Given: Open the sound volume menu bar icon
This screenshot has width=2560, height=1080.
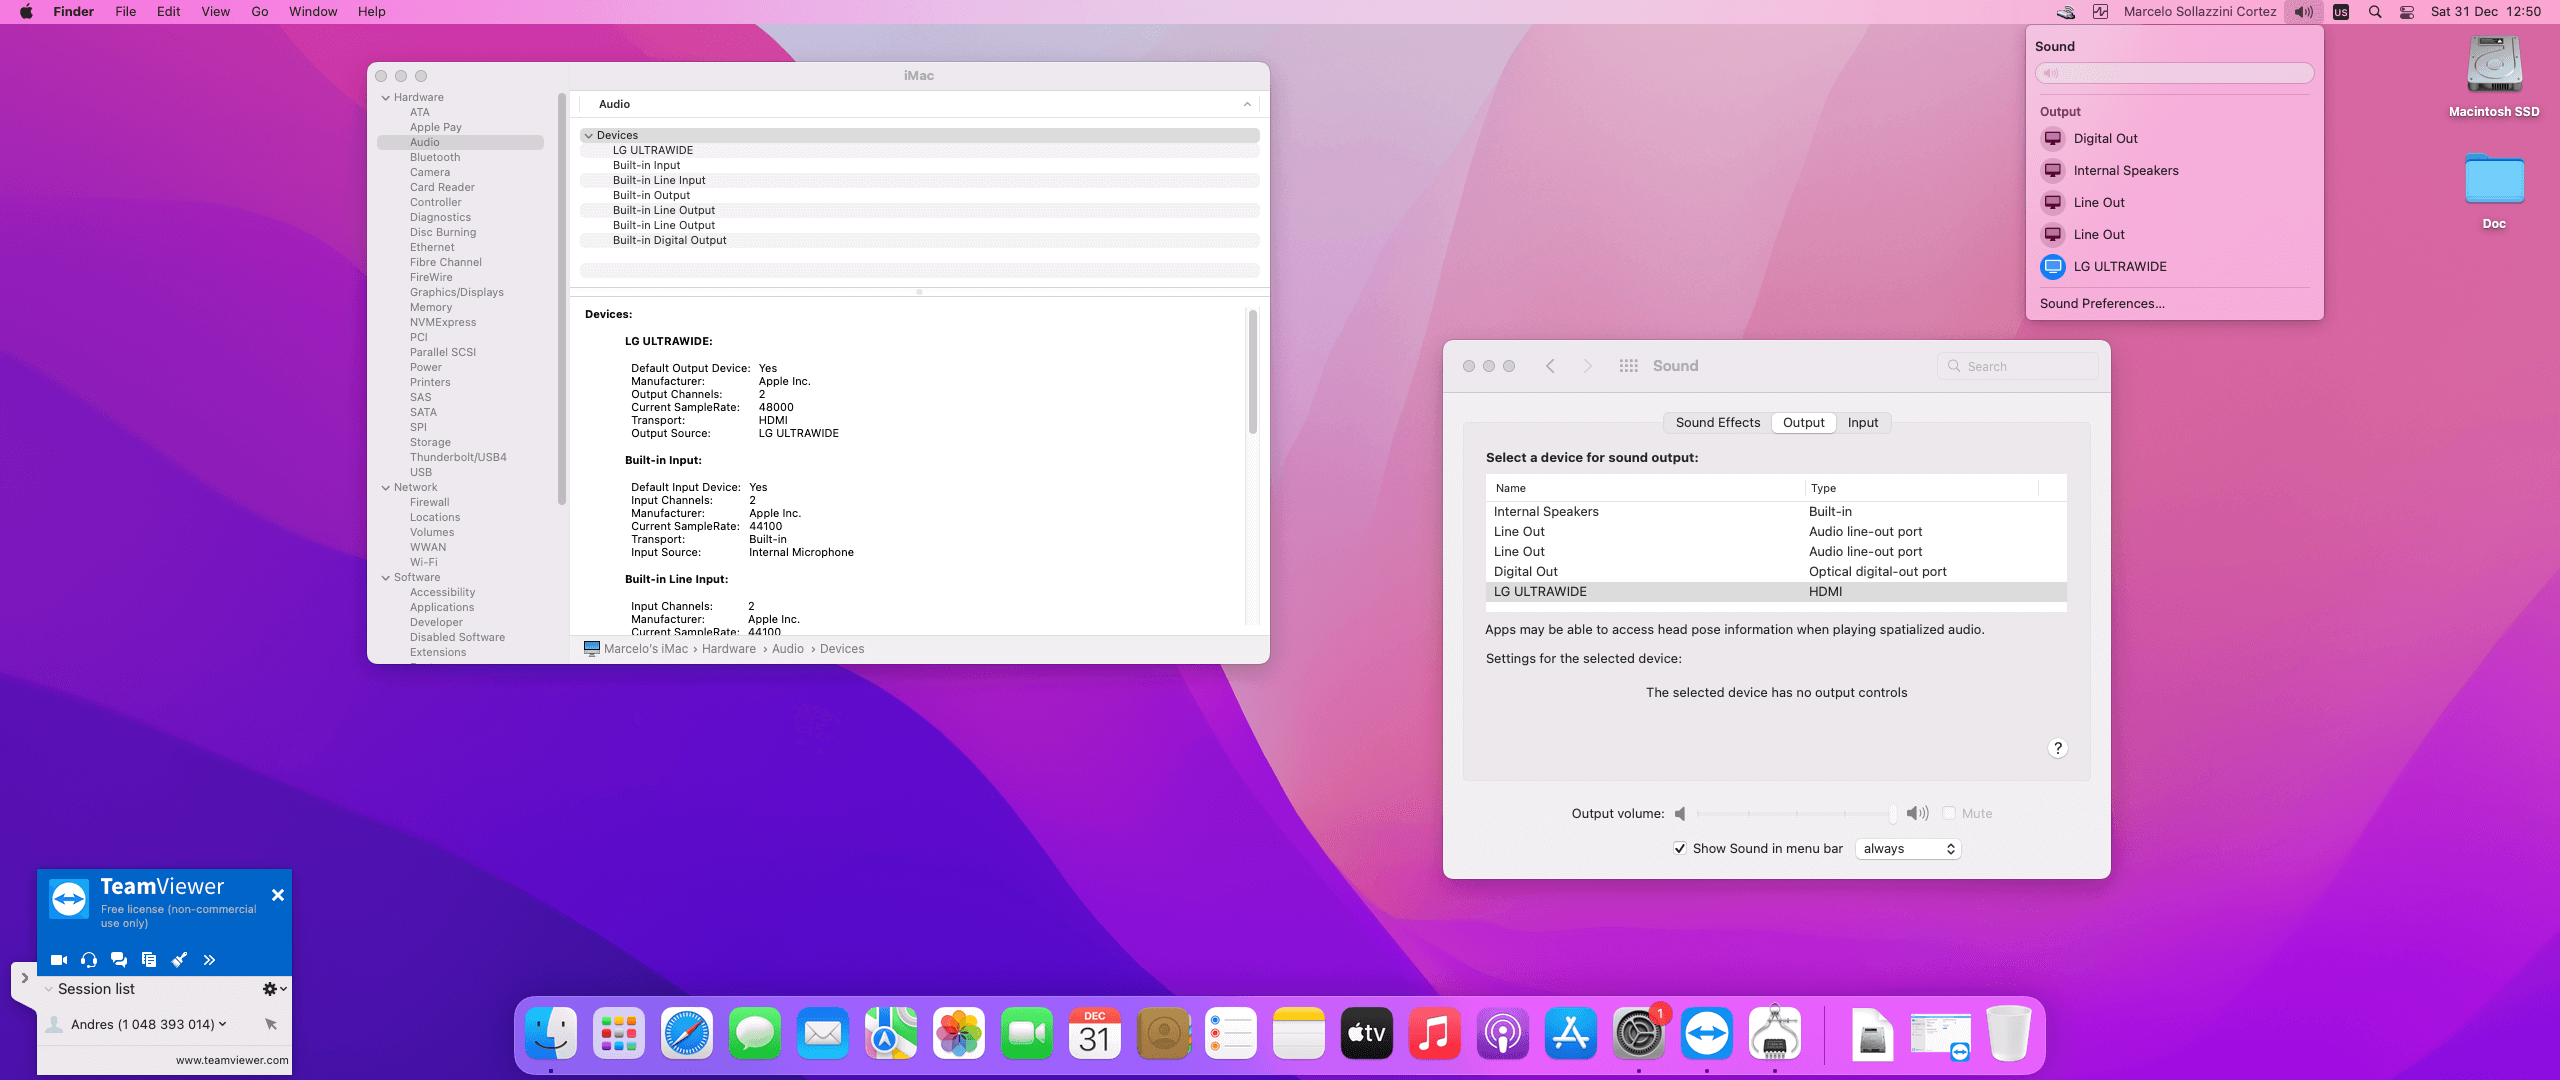Looking at the screenshot, I should point(2304,12).
